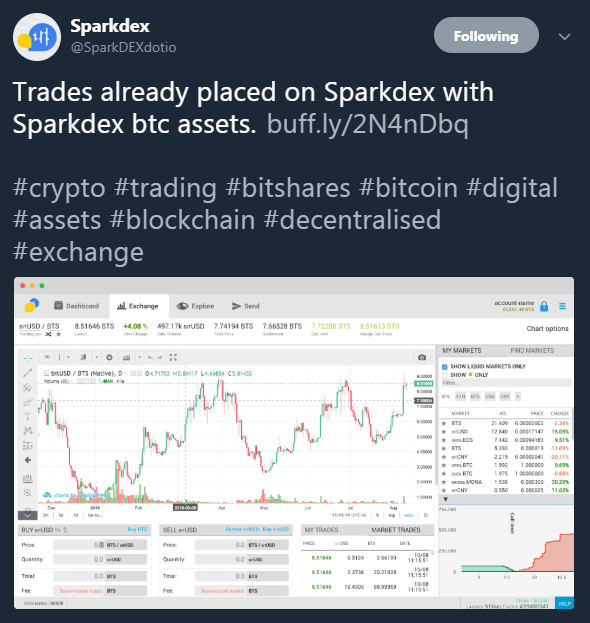Click the camera snapshot icon on chart
The height and width of the screenshot is (623, 590).
click(422, 358)
